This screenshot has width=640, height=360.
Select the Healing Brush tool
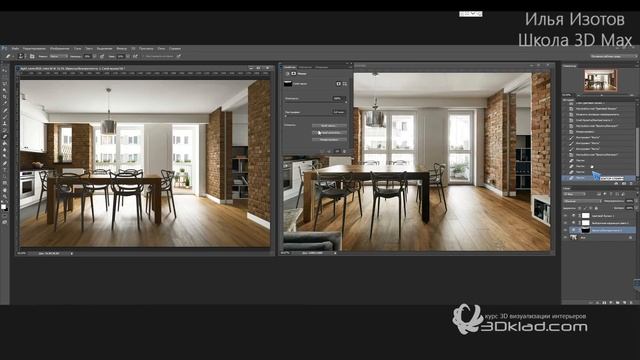coord(6,110)
